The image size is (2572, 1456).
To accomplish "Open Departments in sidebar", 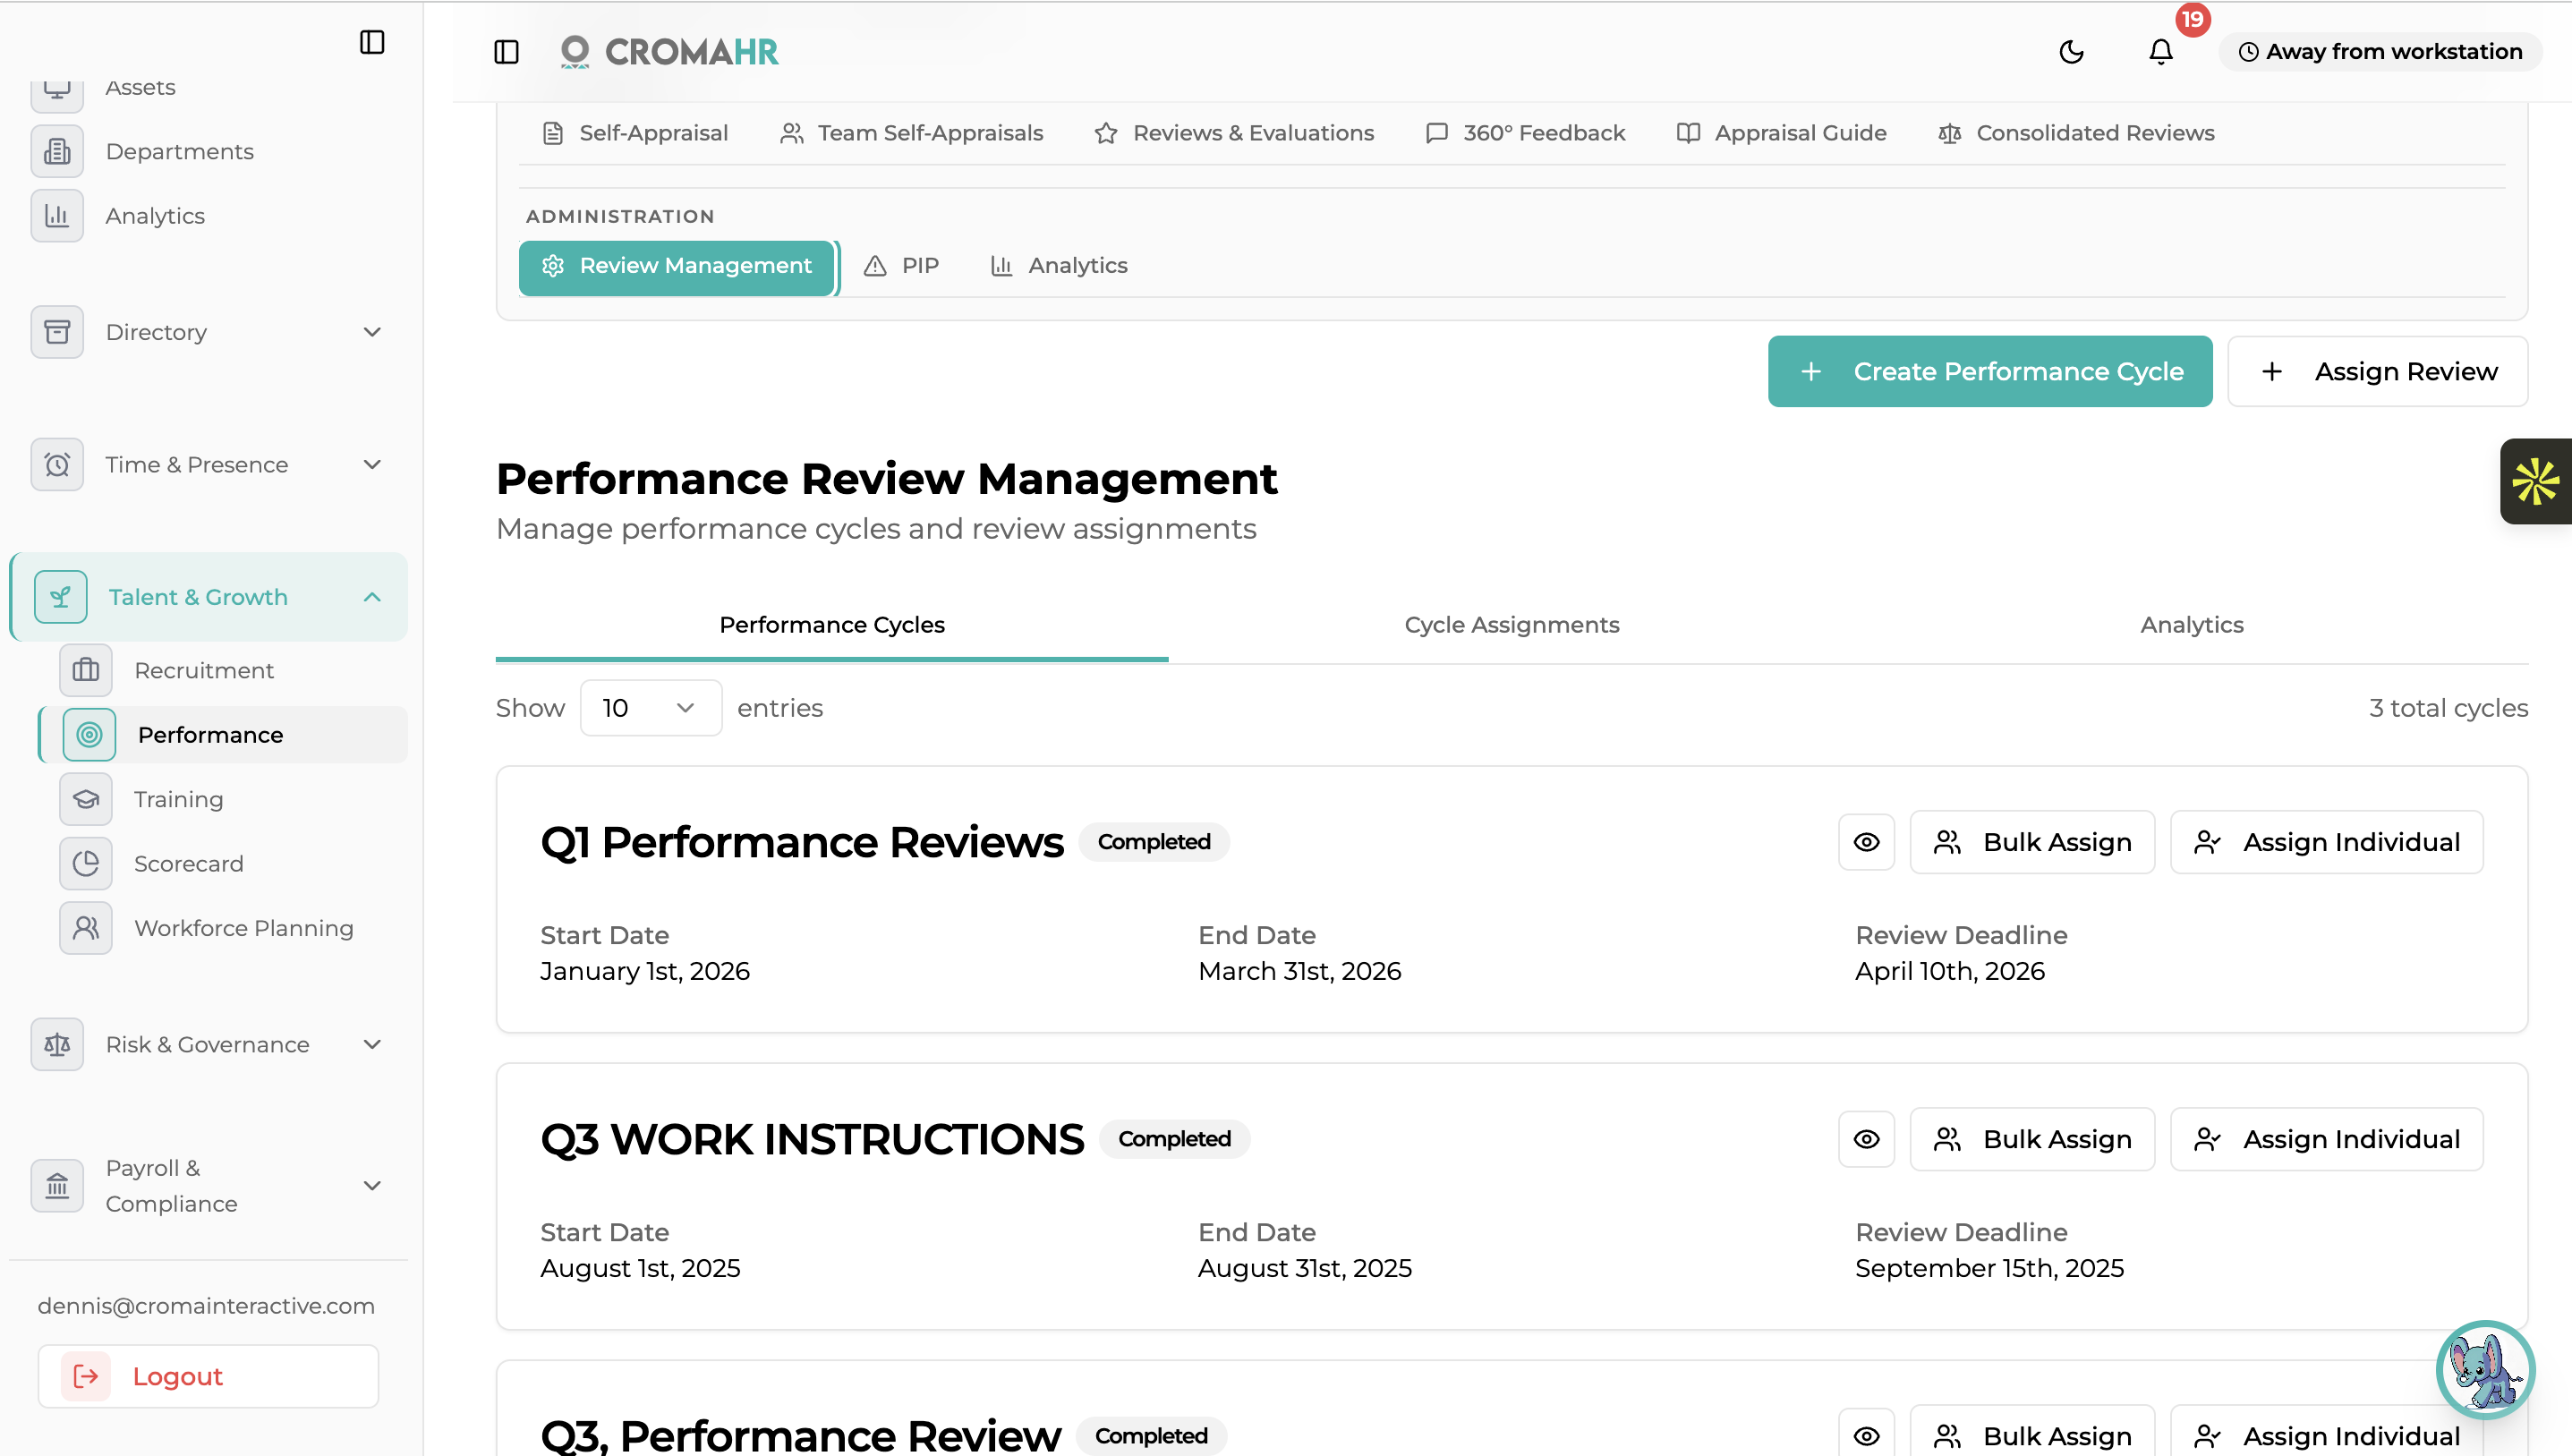I will pos(180,151).
